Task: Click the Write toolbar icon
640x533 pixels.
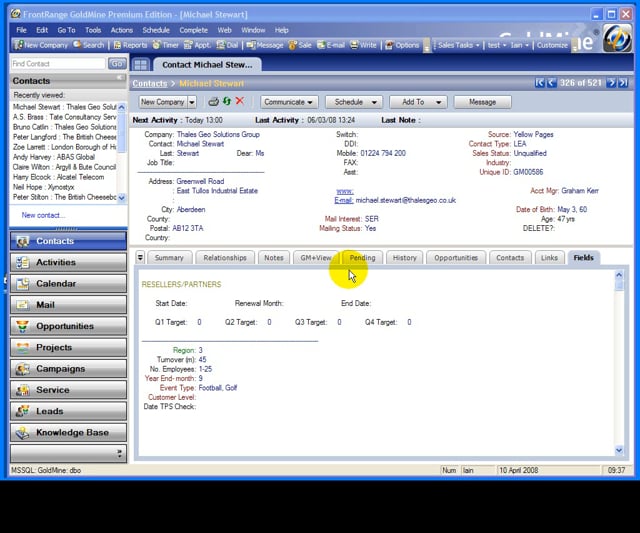Action: click(363, 45)
